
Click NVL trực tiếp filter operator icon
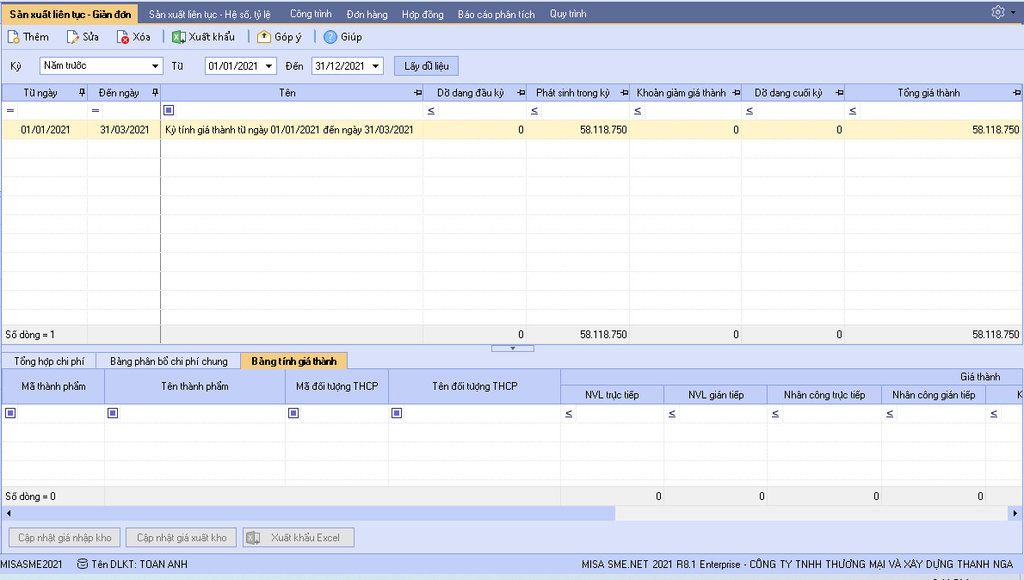coord(569,413)
